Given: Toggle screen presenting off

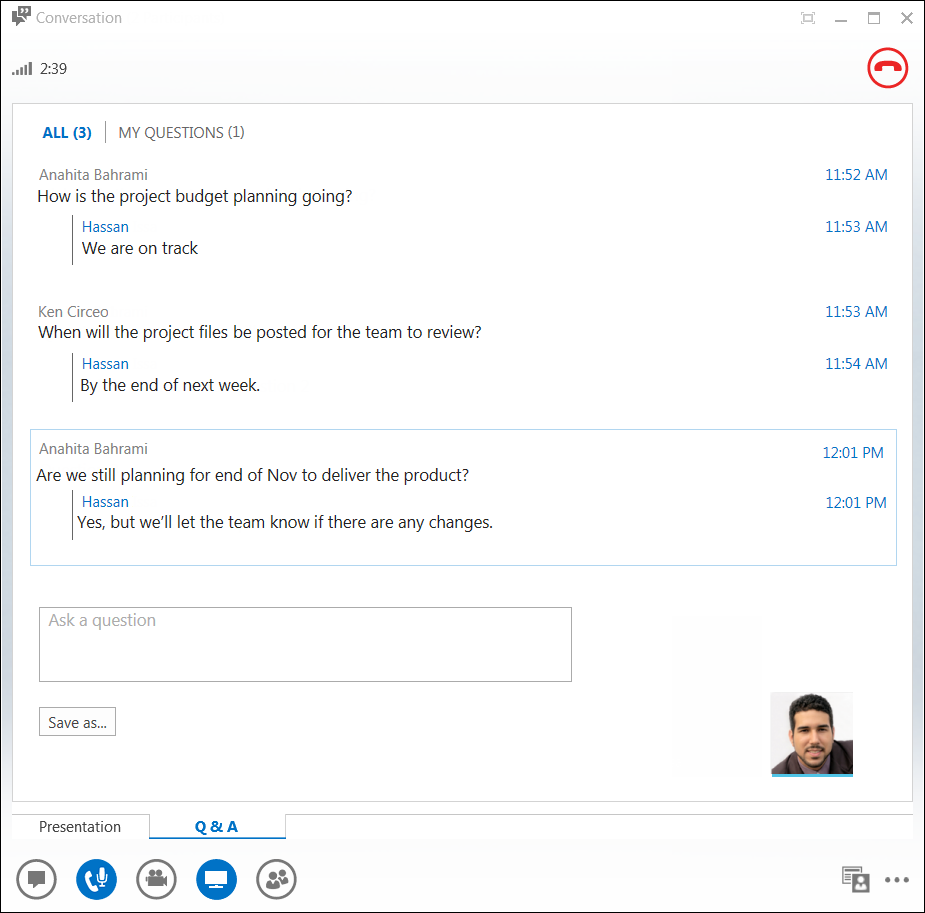Looking at the screenshot, I should 216,879.
